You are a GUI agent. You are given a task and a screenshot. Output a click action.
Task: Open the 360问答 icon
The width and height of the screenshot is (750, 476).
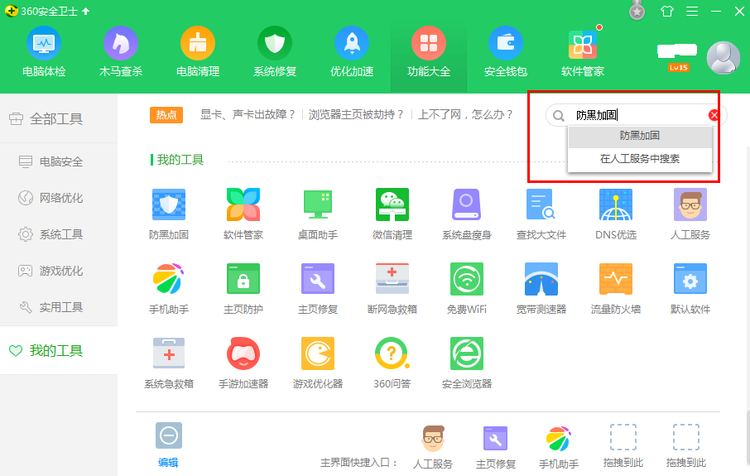coord(392,354)
